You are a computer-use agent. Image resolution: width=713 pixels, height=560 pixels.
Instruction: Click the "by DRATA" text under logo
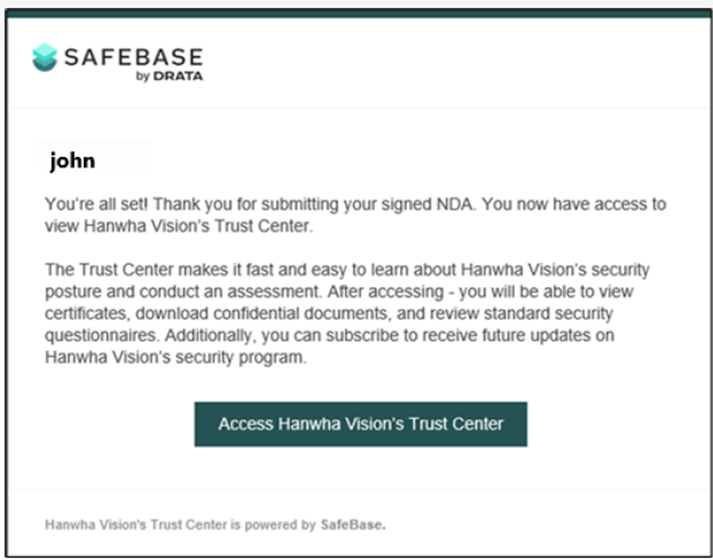point(169,76)
